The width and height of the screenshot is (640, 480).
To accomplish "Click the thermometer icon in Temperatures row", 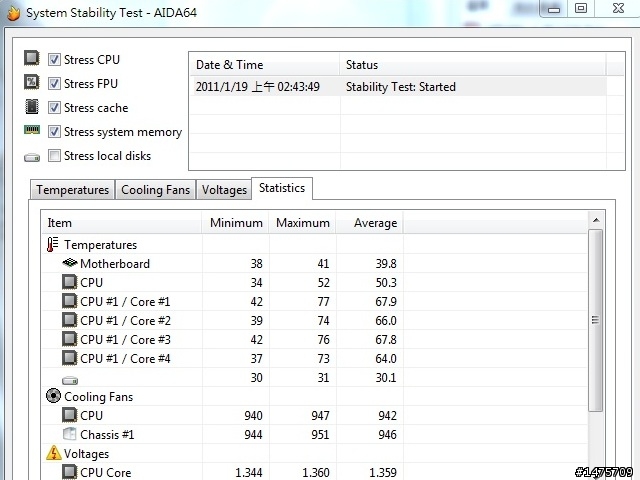I will (52, 244).
